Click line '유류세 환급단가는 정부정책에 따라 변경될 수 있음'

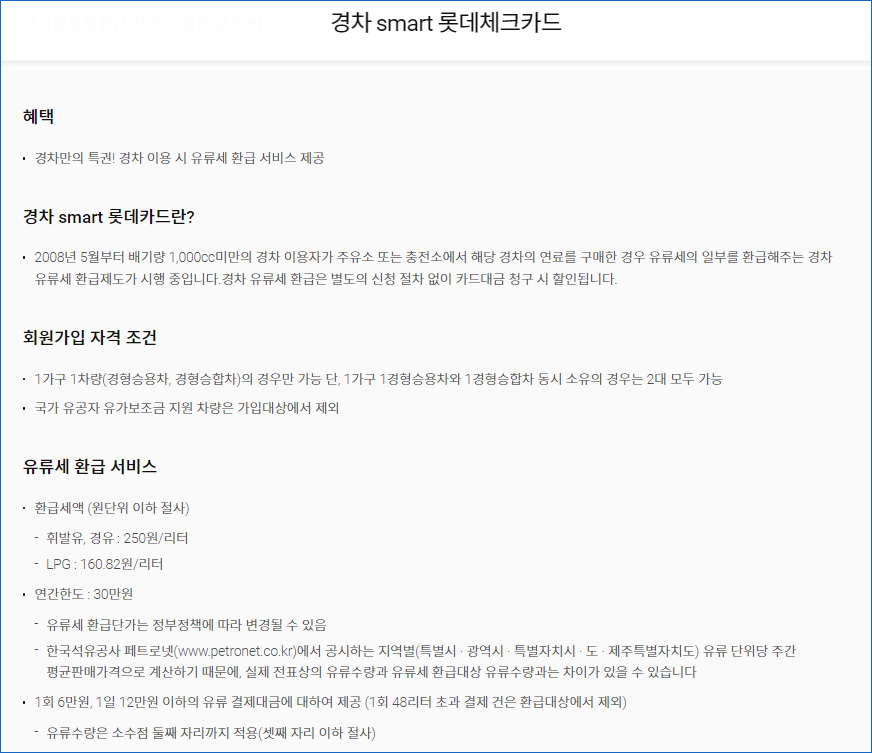186,625
